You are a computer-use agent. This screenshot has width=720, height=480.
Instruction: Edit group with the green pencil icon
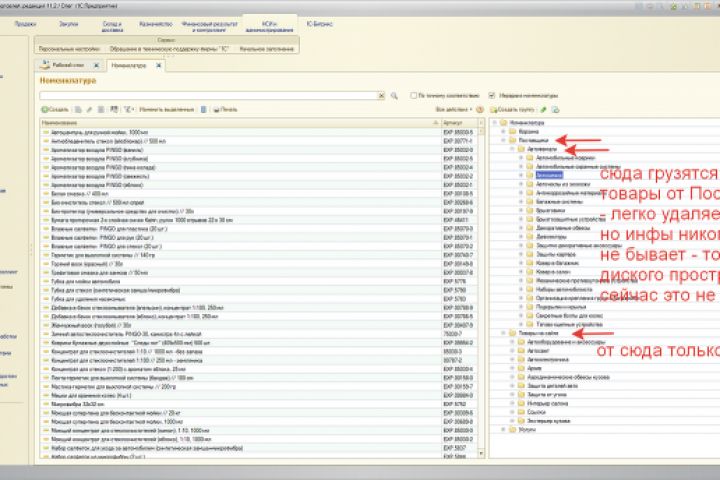click(544, 109)
